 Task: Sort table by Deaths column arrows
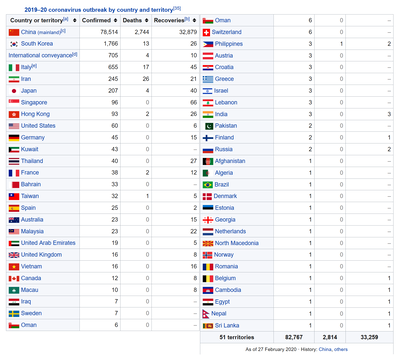click(147, 20)
